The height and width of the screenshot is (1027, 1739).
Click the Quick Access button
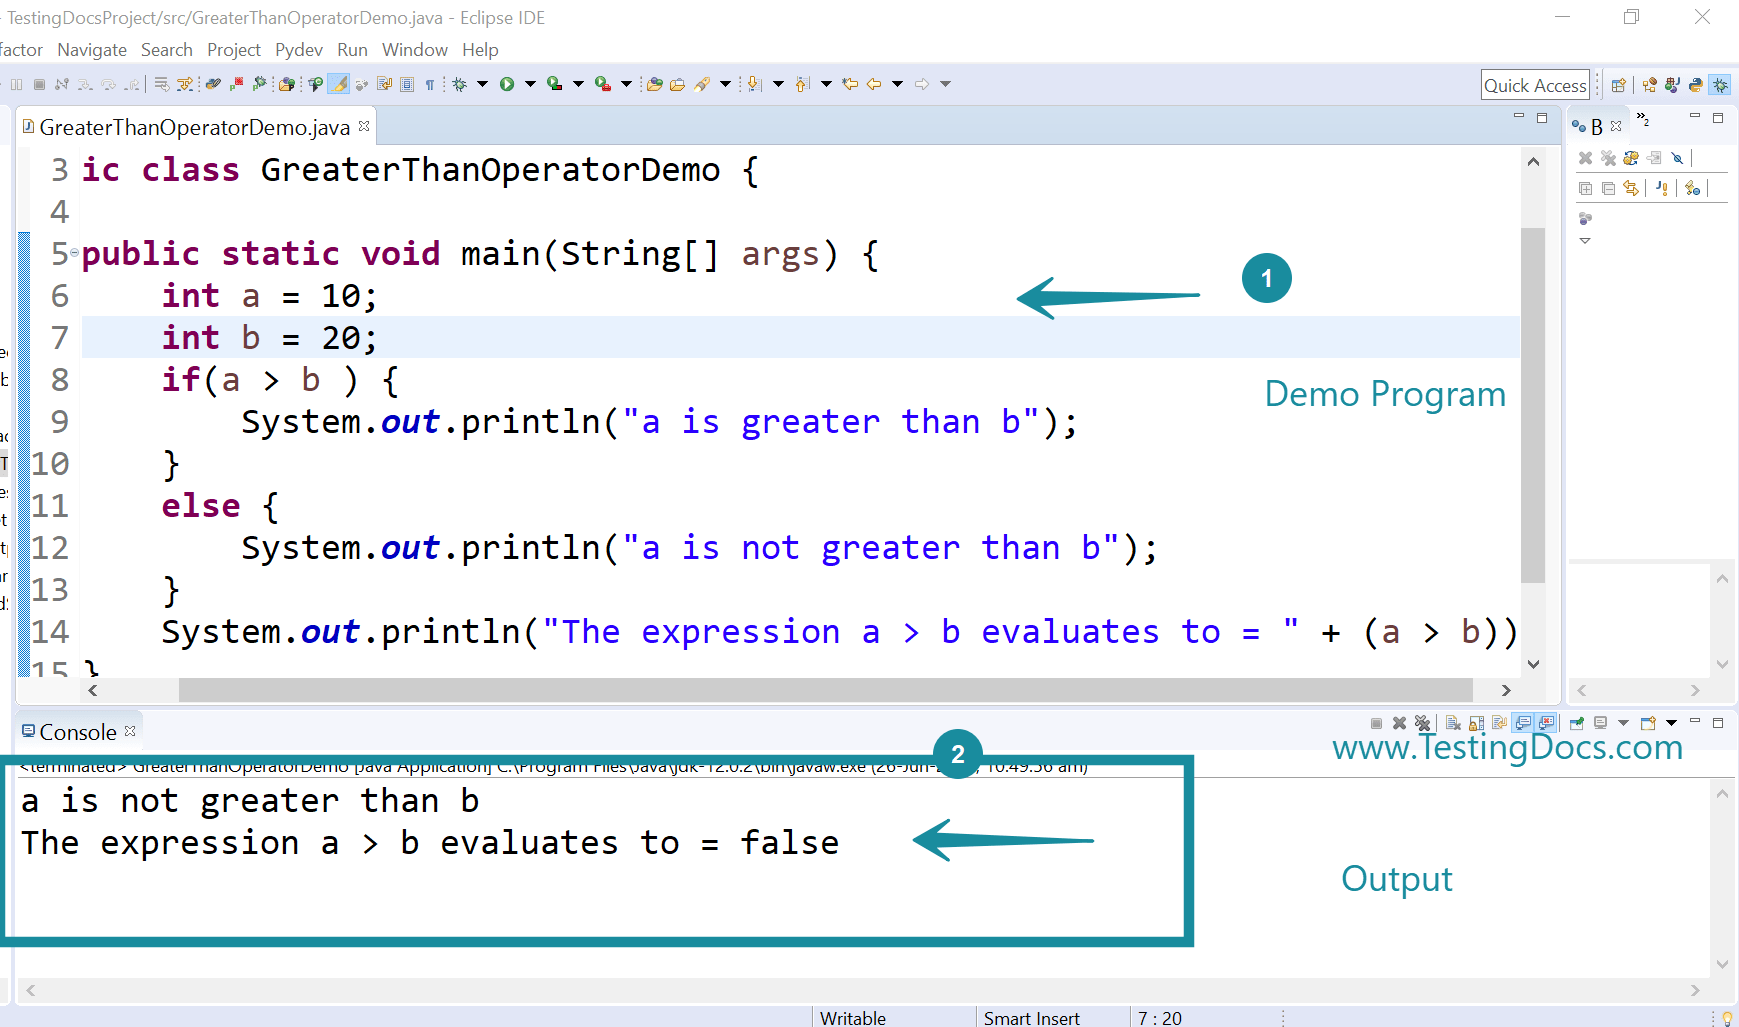pos(1535,84)
